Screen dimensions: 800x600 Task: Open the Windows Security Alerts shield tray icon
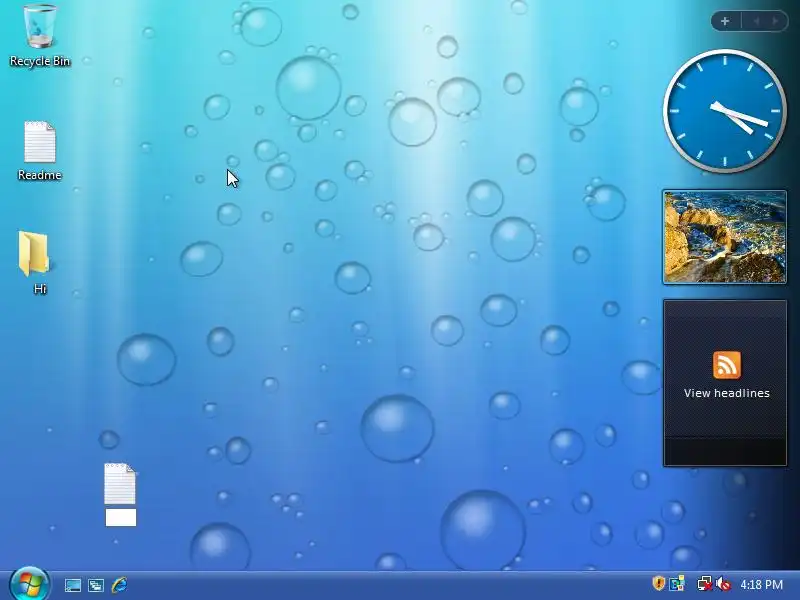click(659, 583)
